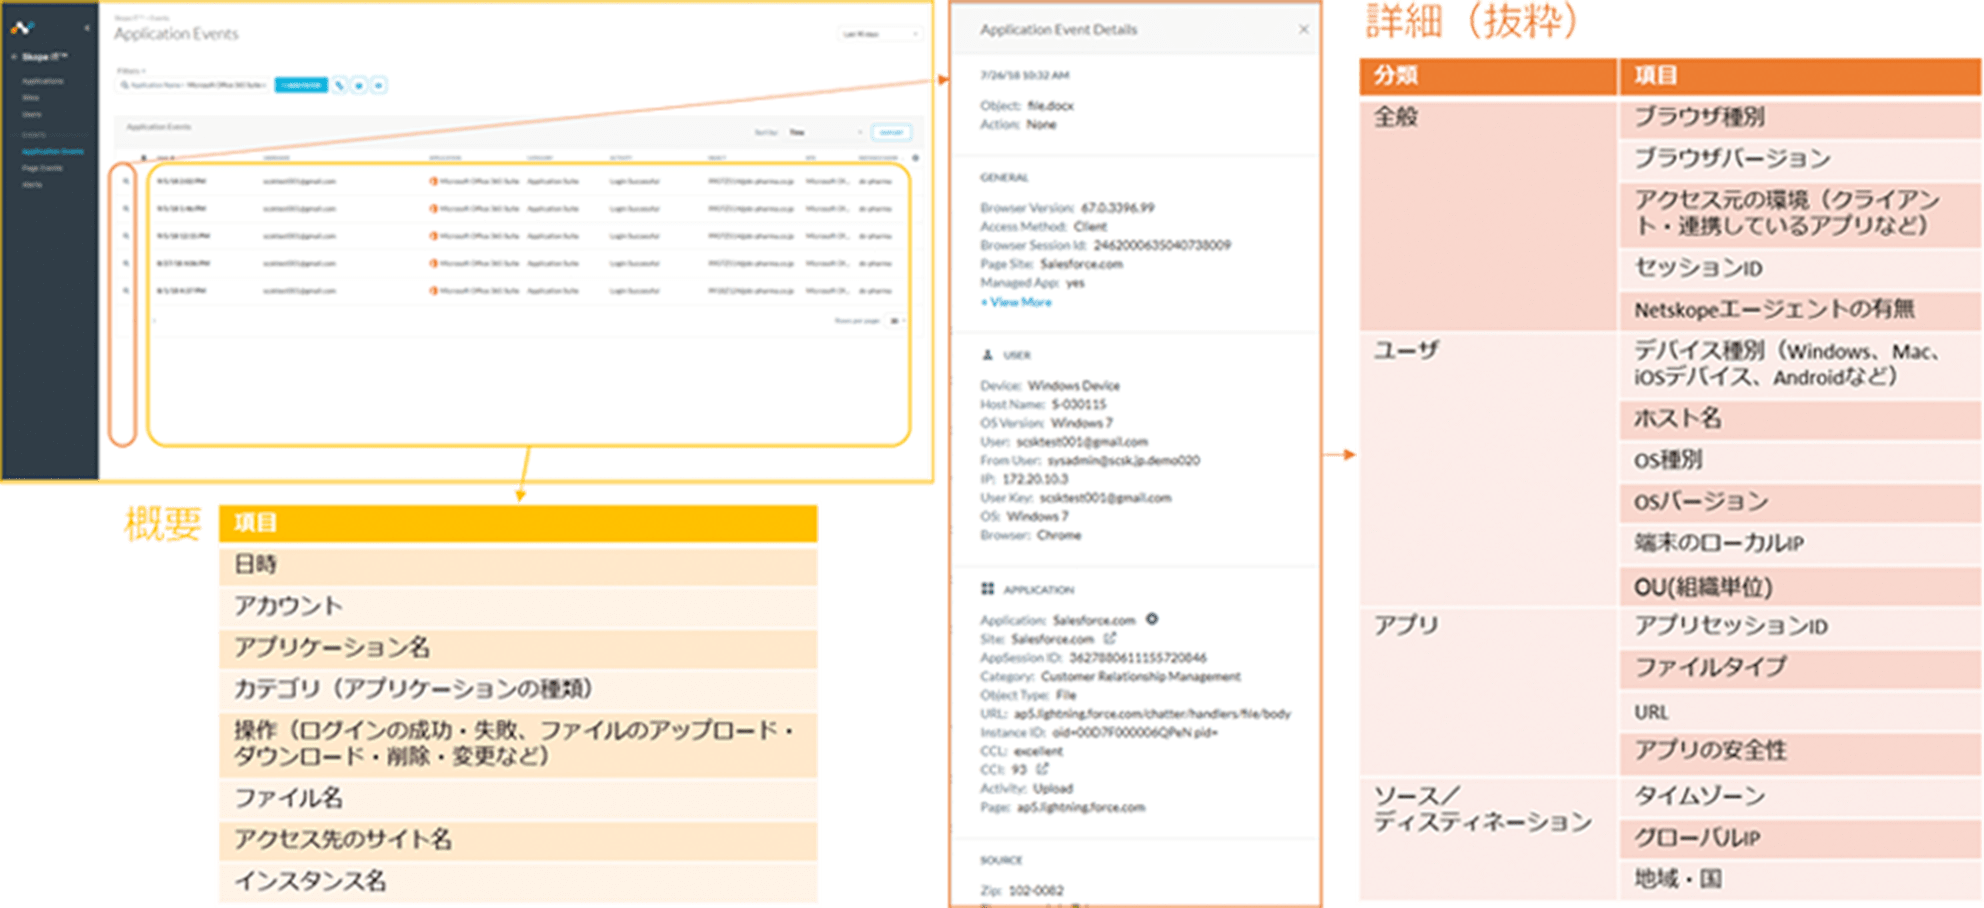Click the ブラウザ種別 cell in the 詳細 table
This screenshot has width=1984, height=908.
(x=1799, y=117)
